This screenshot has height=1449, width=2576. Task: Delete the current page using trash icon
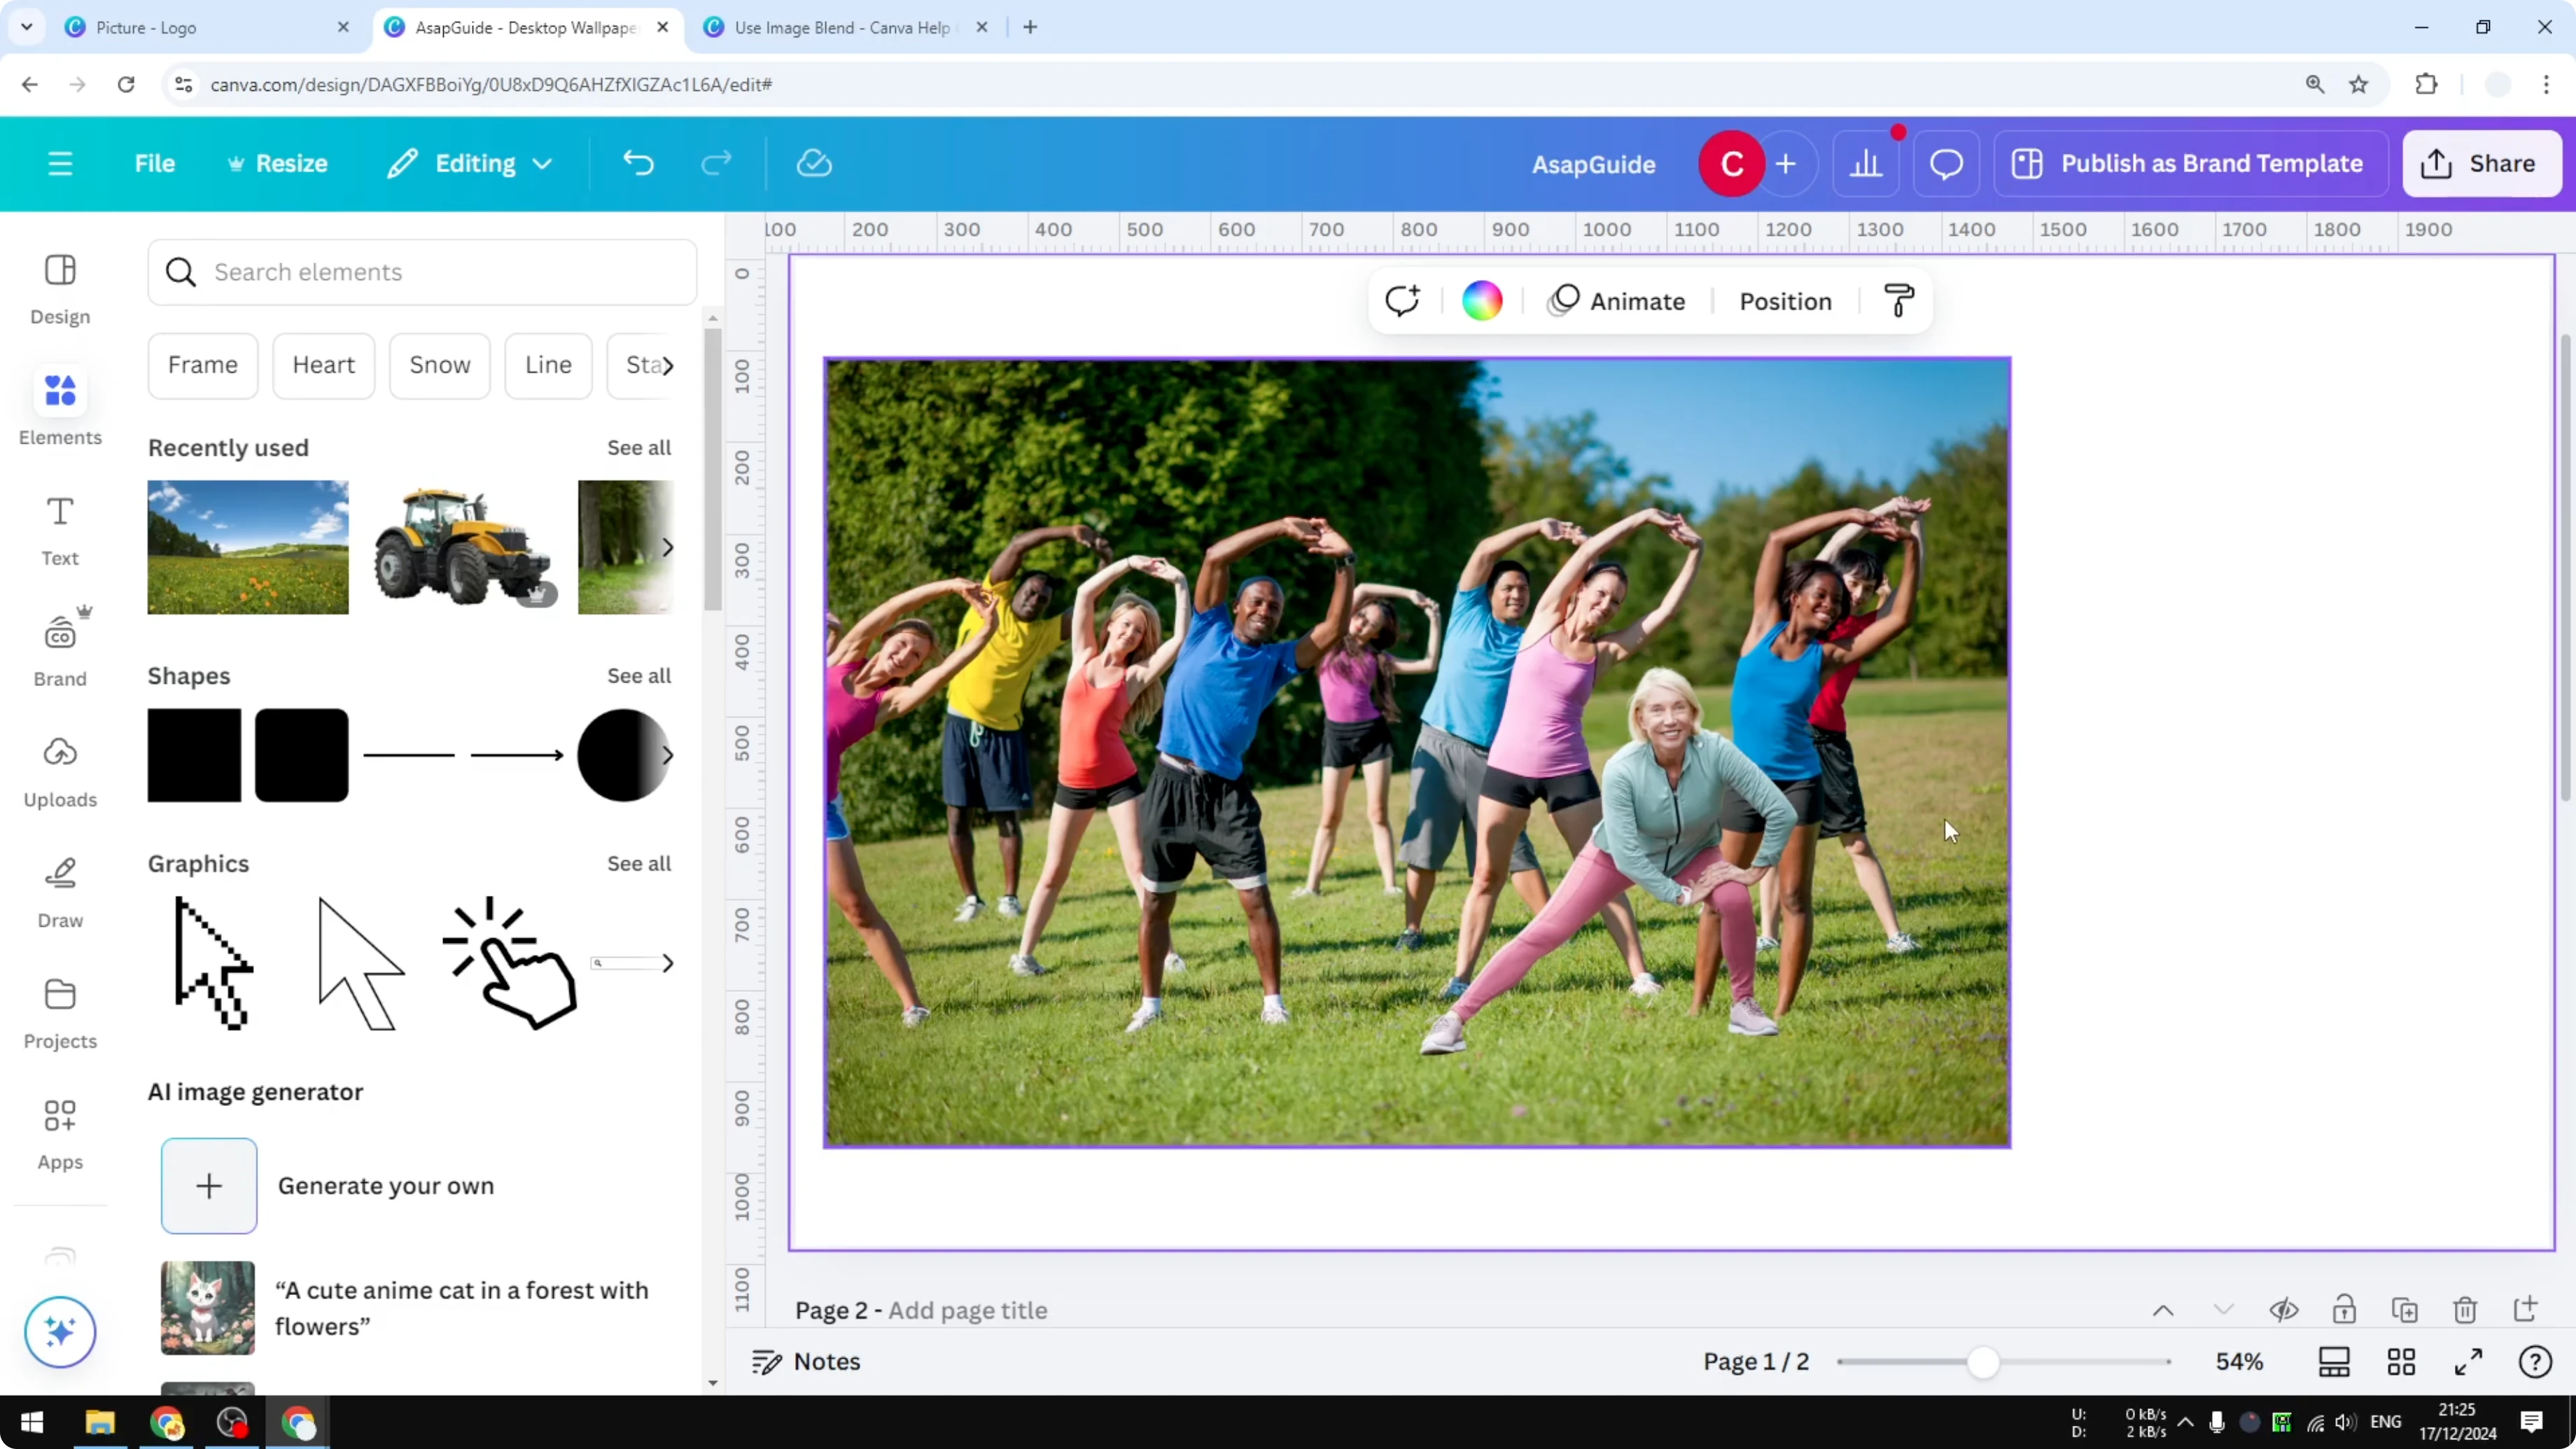point(2465,1310)
